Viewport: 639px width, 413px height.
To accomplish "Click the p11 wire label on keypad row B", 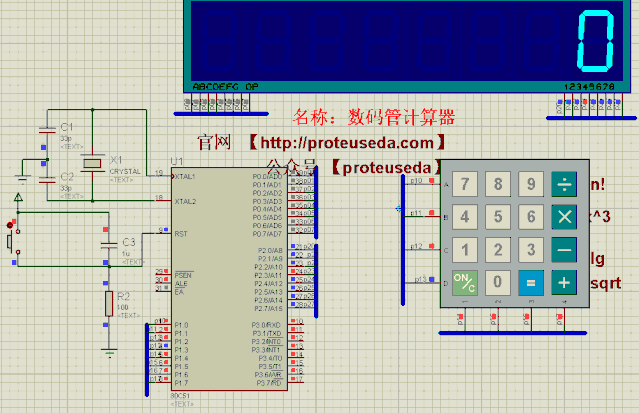I will (x=416, y=213).
